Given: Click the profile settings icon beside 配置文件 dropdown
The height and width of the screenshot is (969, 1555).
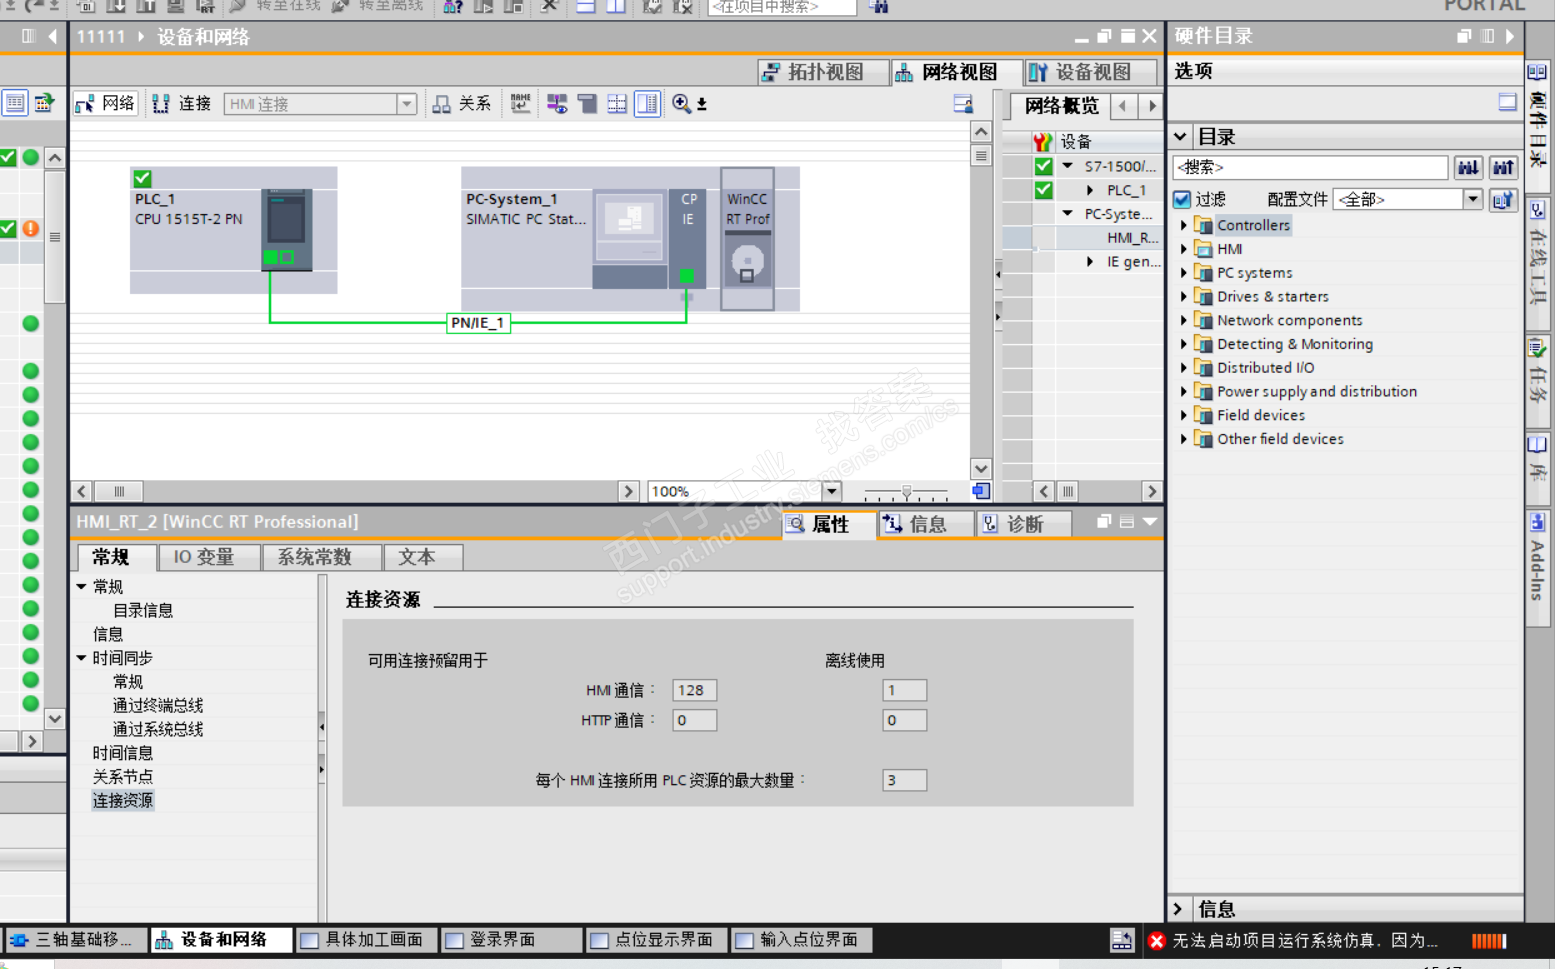Looking at the screenshot, I should coord(1503,199).
